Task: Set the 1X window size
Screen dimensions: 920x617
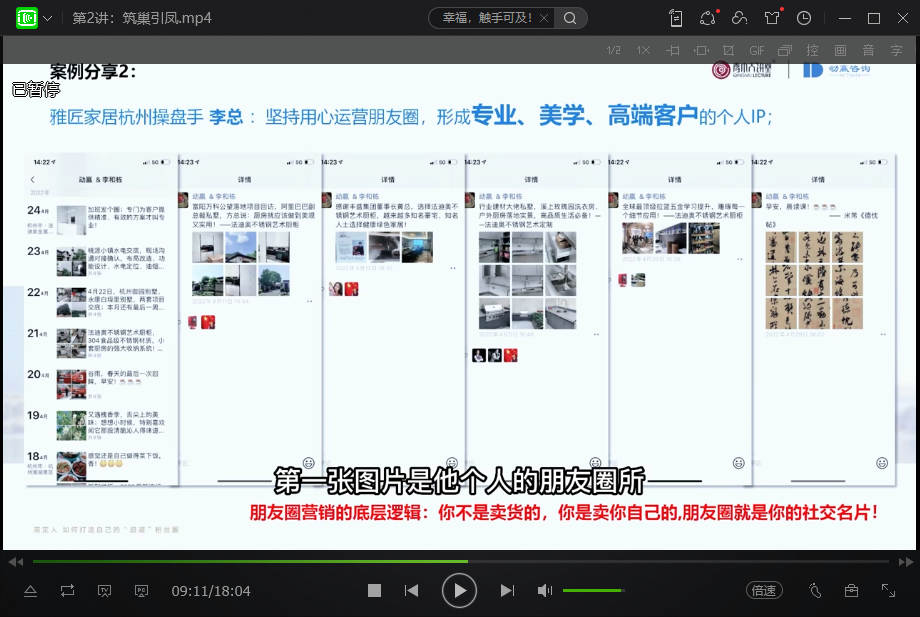Action: click(x=644, y=50)
